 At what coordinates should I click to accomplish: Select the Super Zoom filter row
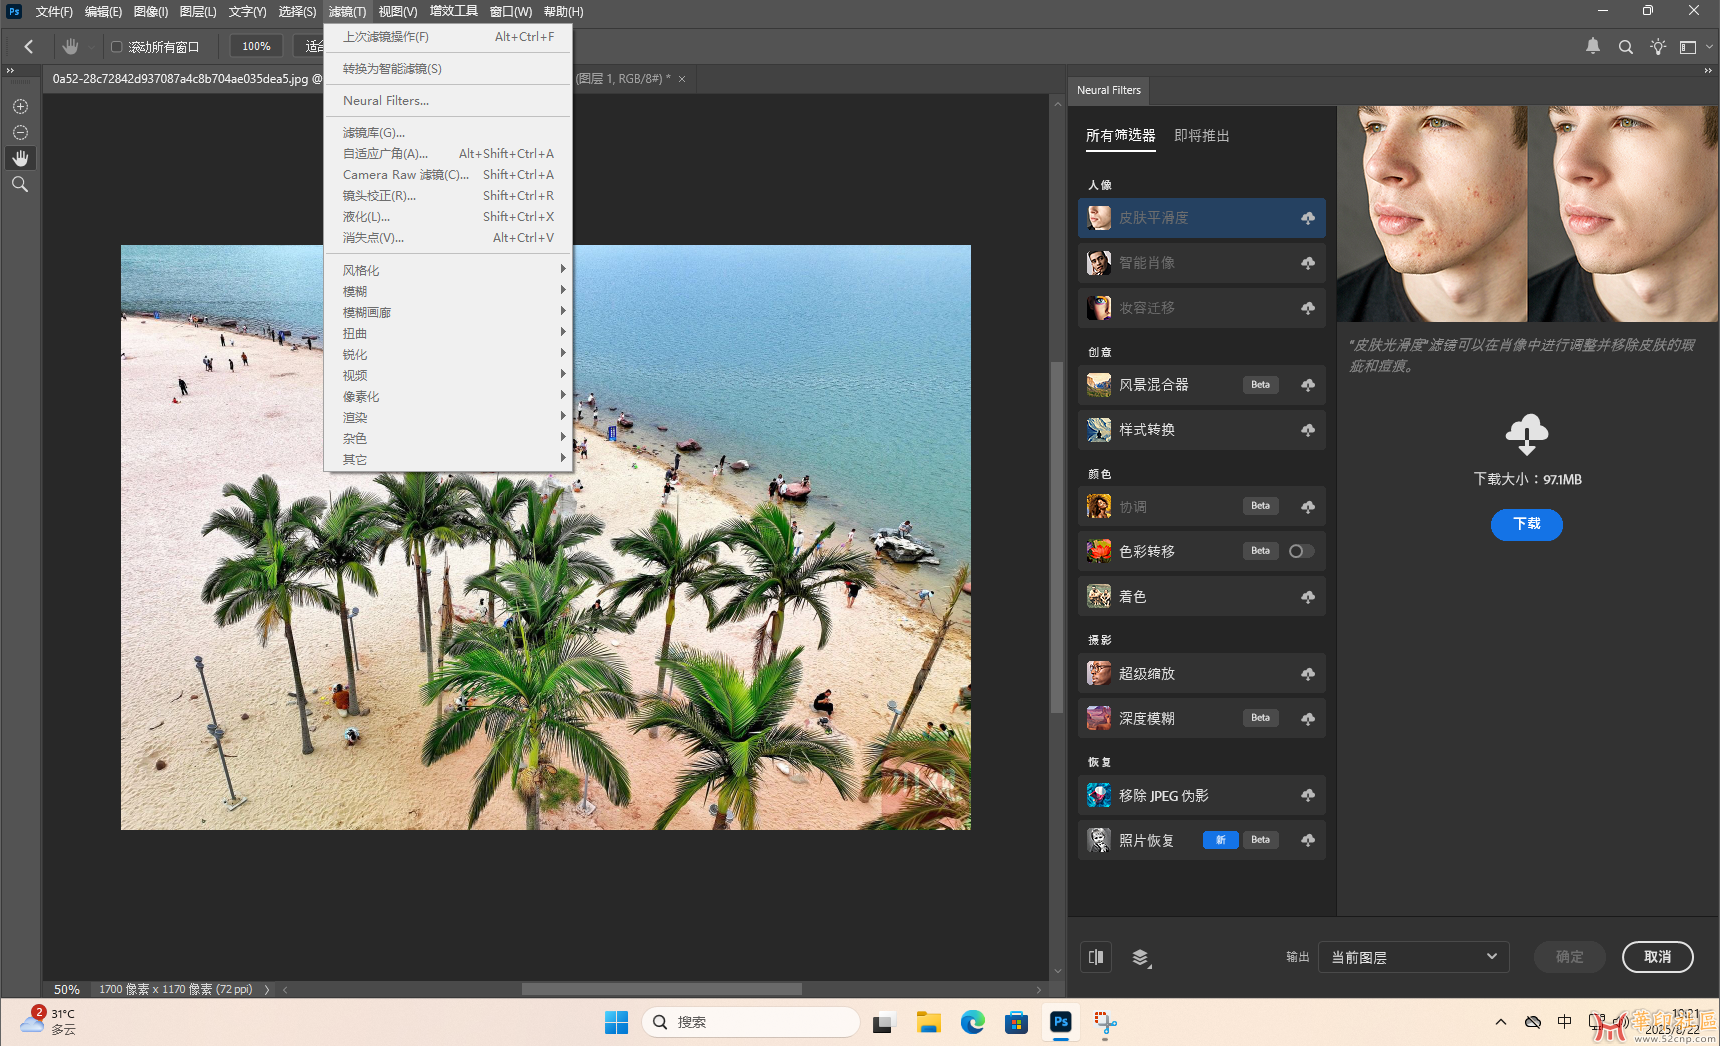pos(1201,674)
